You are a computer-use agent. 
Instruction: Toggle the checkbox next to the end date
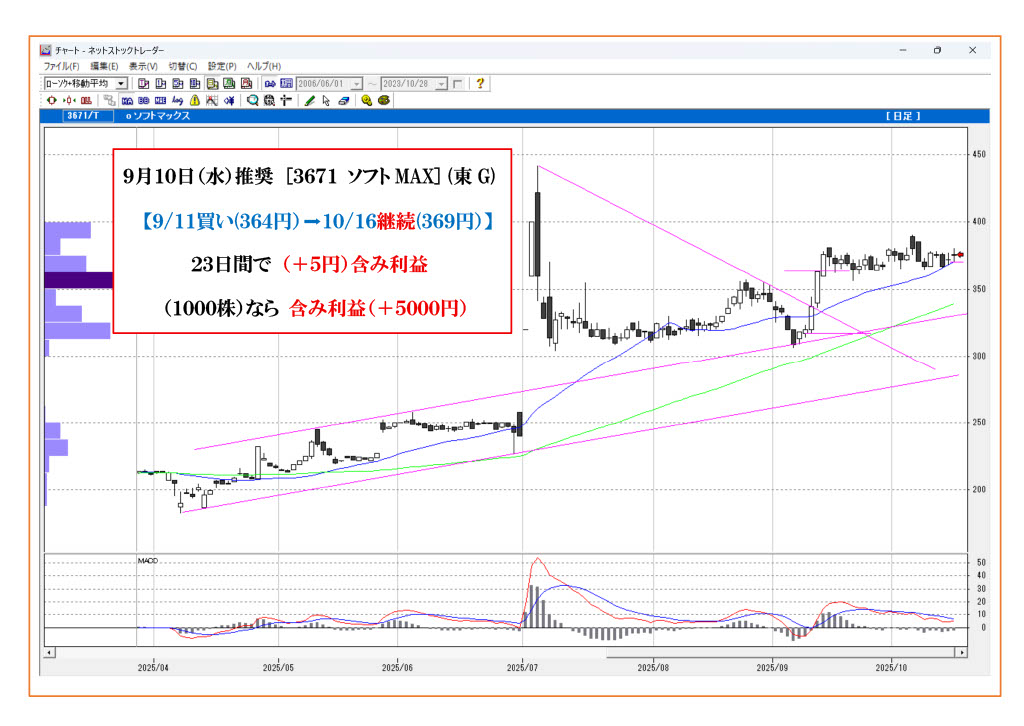pos(458,84)
